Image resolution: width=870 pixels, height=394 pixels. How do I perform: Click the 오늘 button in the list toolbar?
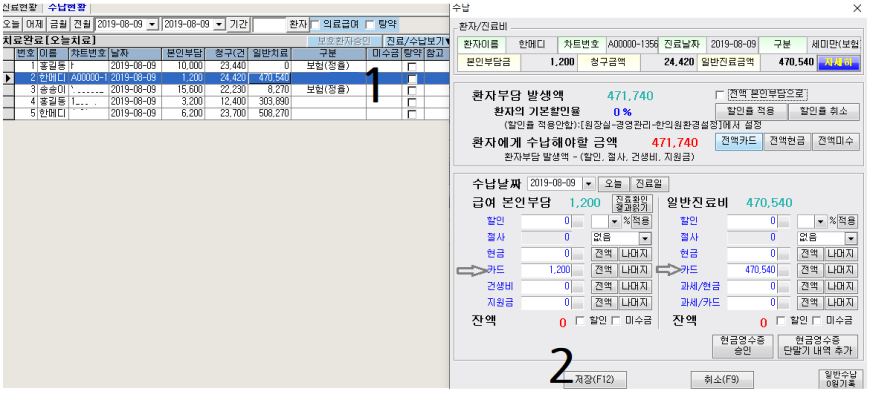(12, 24)
